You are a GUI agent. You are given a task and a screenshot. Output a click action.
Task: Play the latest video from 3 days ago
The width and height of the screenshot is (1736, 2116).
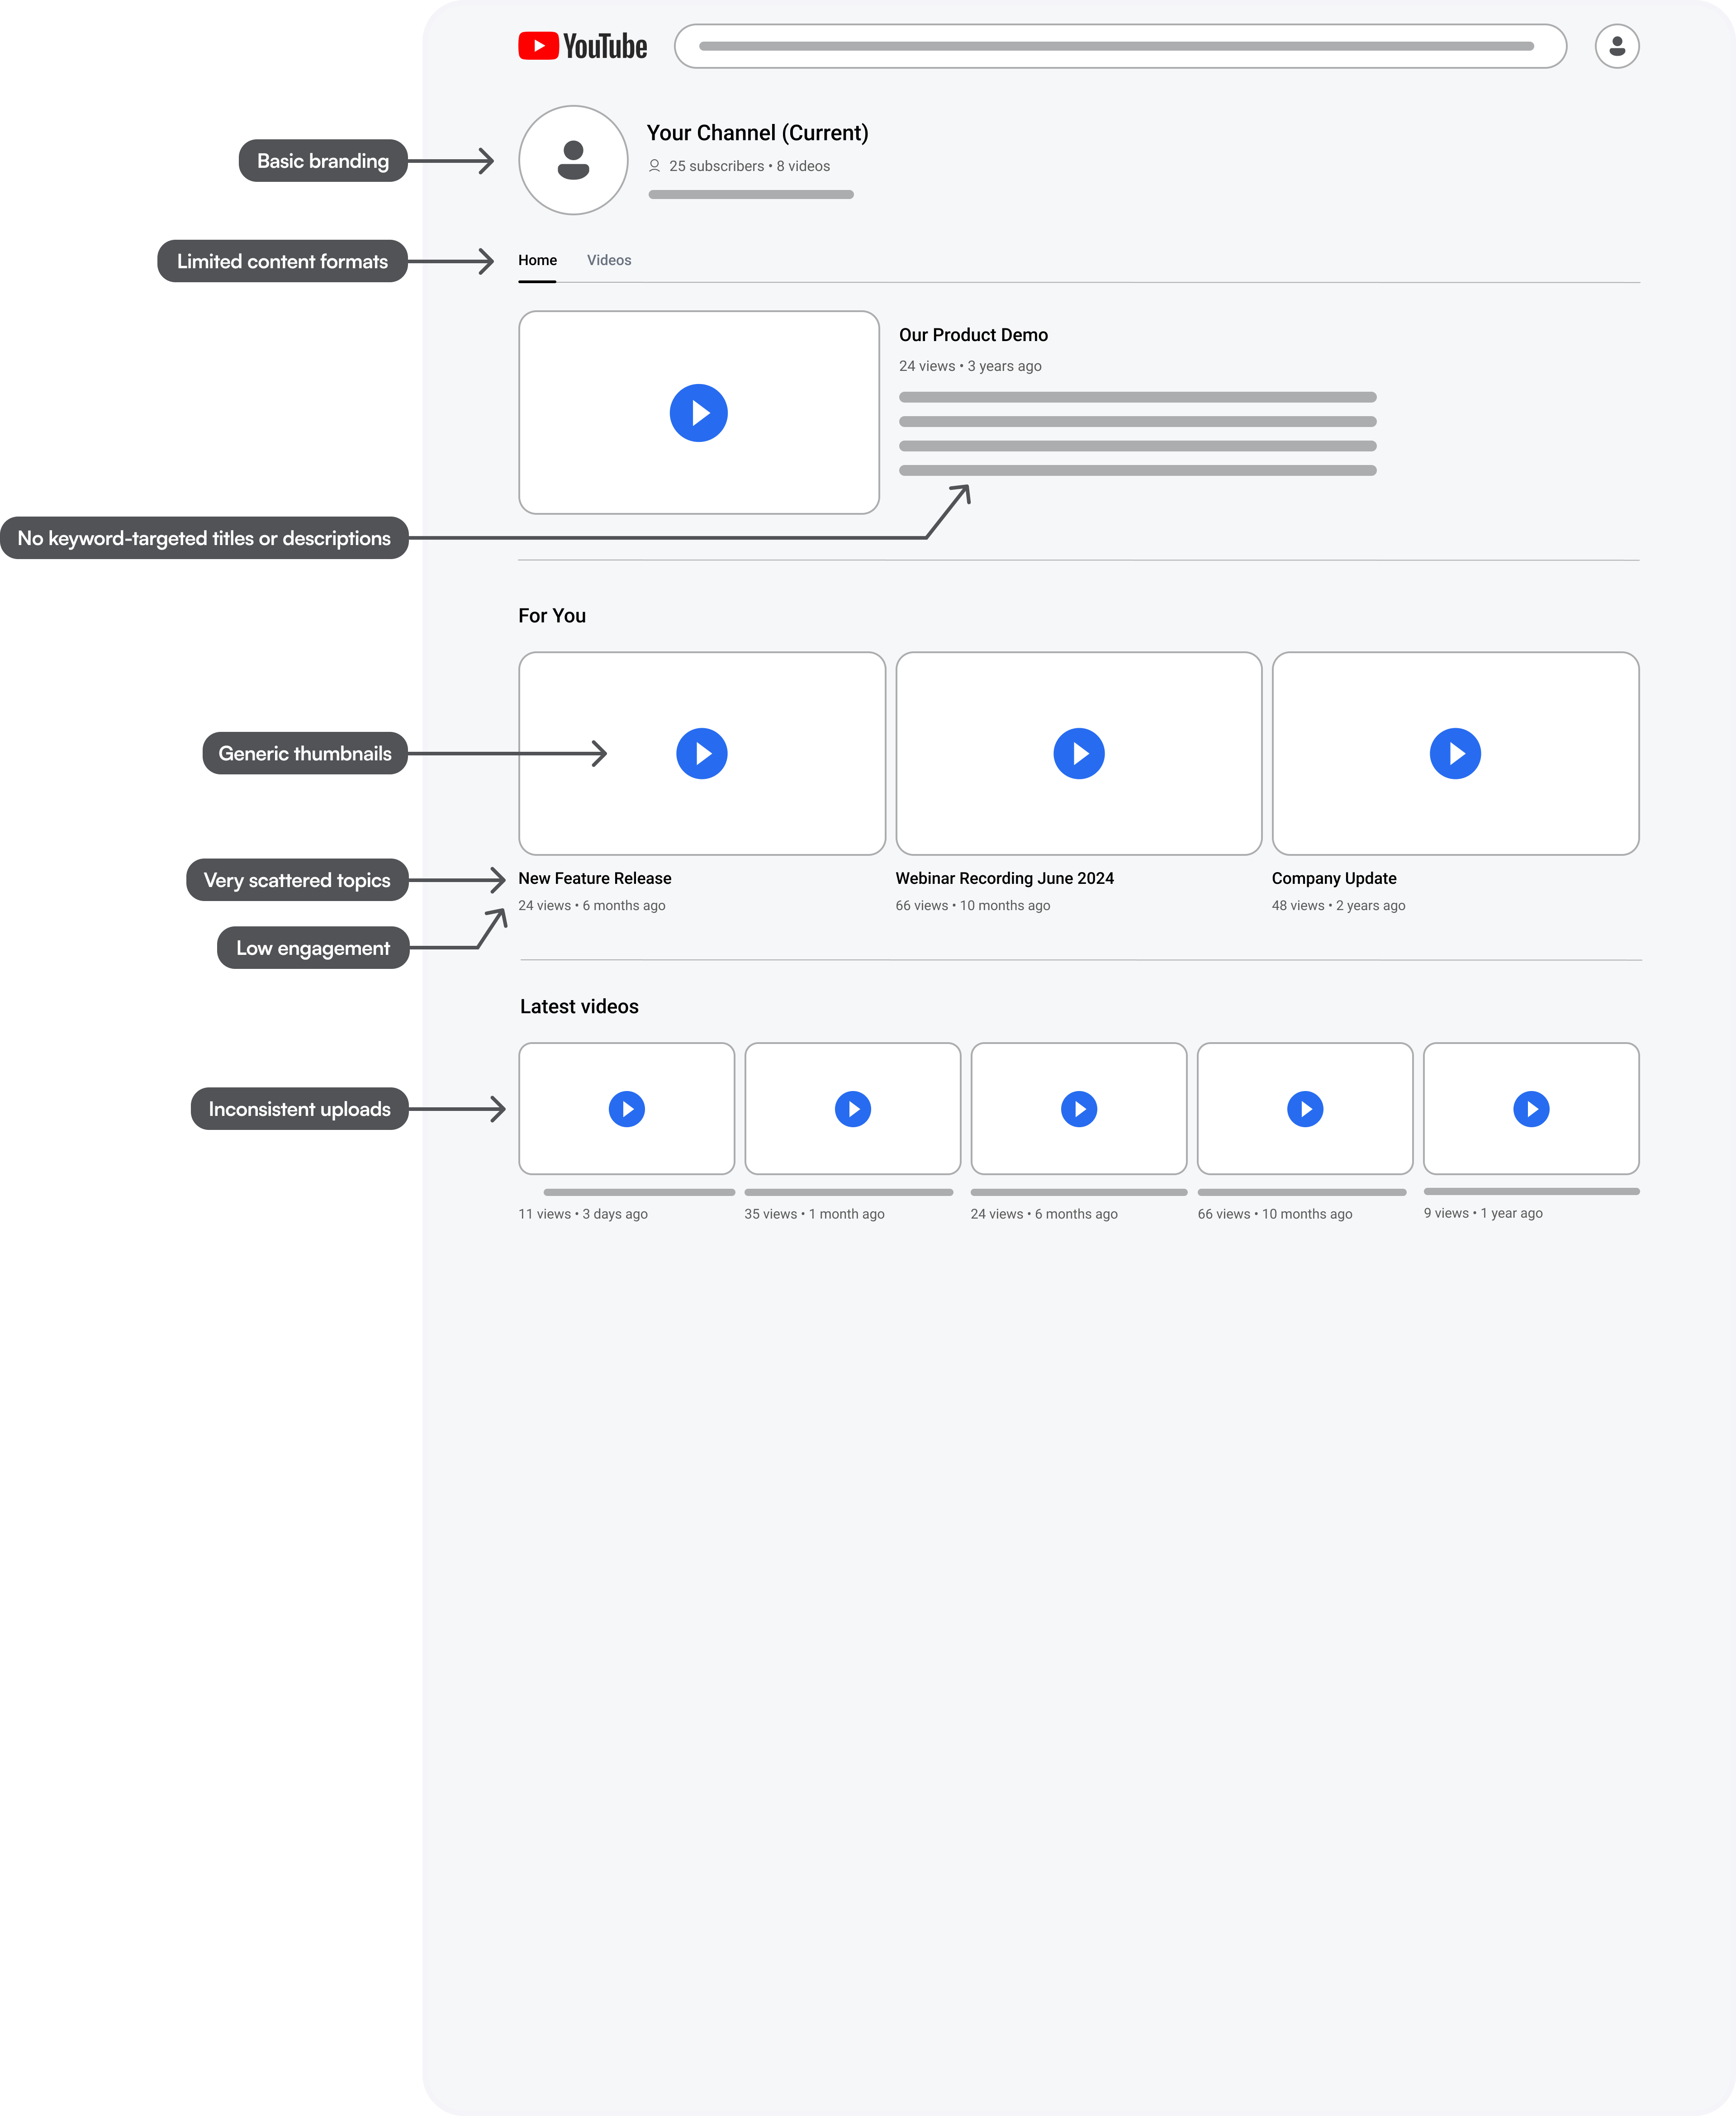(626, 1109)
